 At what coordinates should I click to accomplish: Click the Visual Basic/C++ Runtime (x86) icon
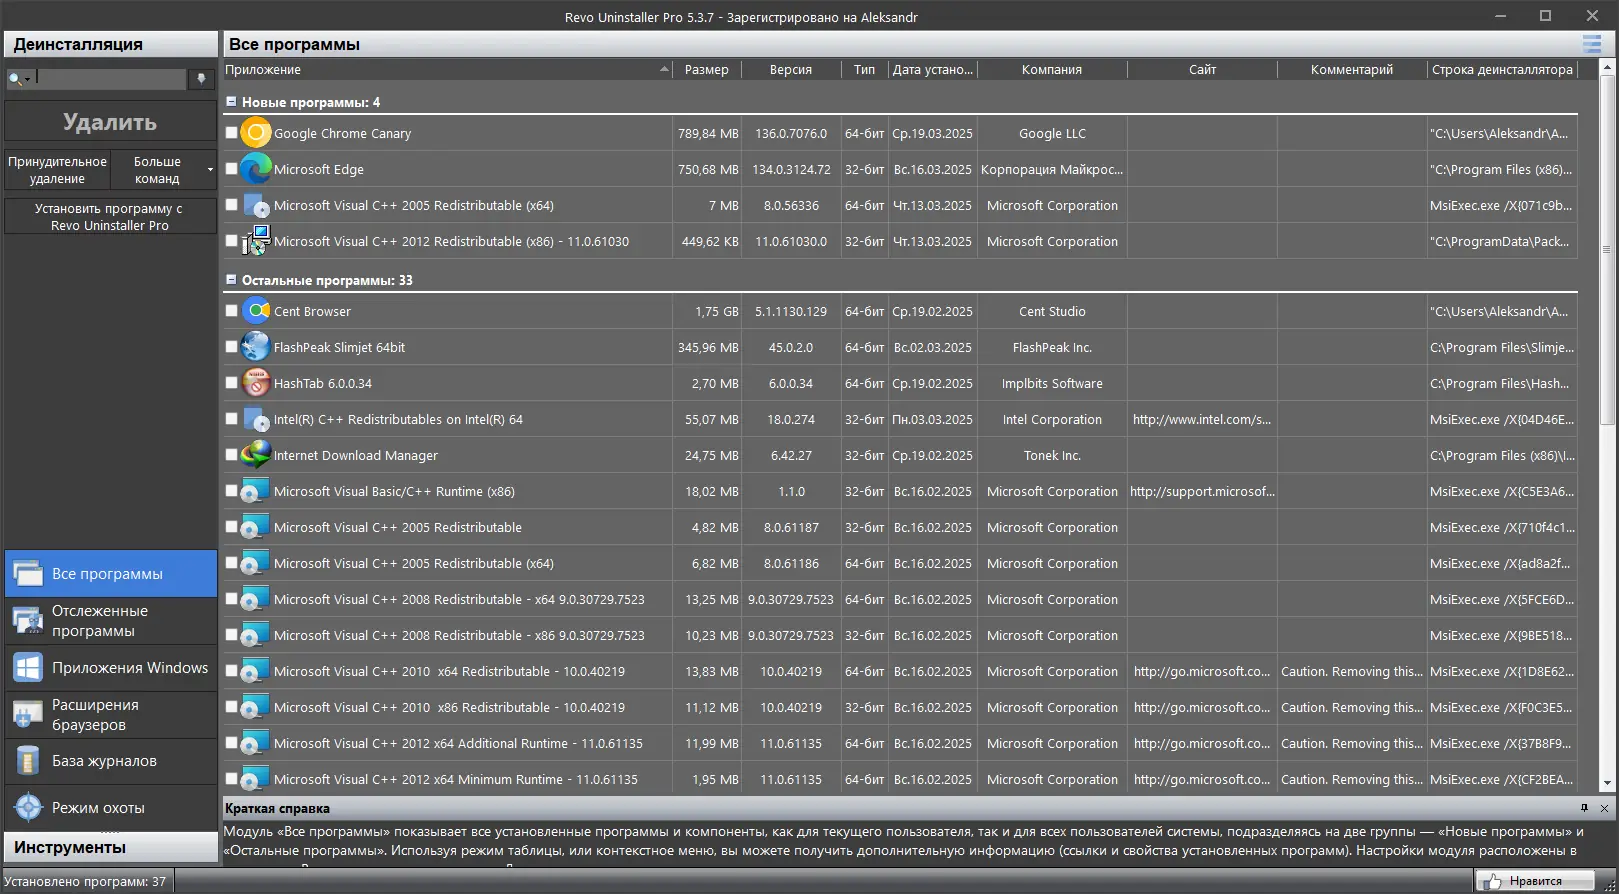(x=256, y=491)
